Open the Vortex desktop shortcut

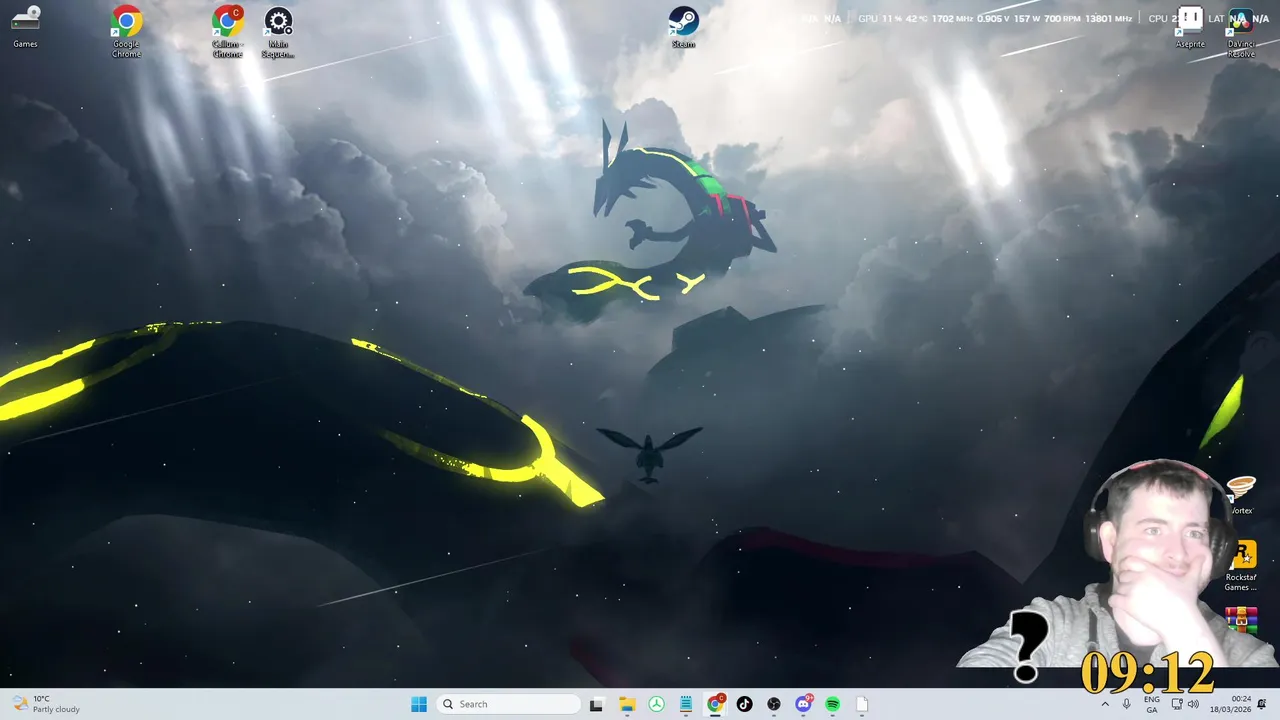pyautogui.click(x=1241, y=495)
